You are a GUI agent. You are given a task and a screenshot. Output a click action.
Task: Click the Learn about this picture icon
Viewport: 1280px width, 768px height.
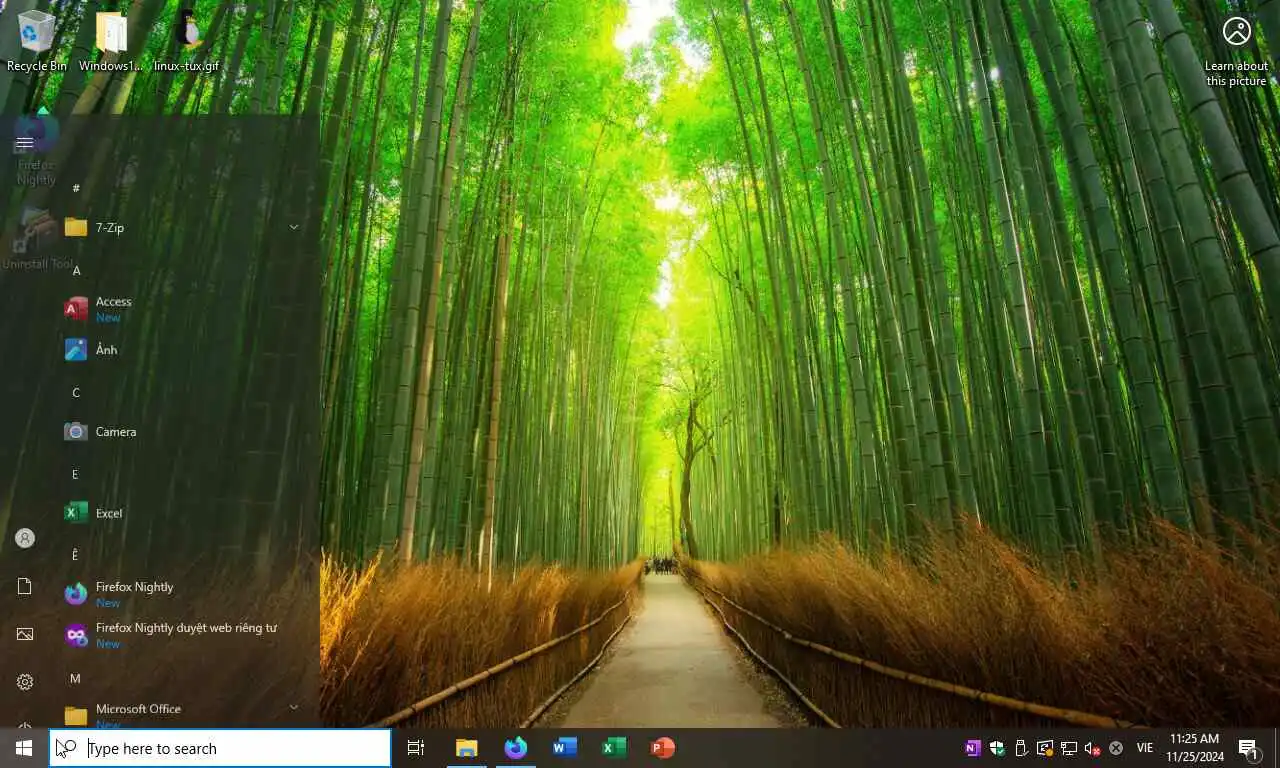[1236, 50]
